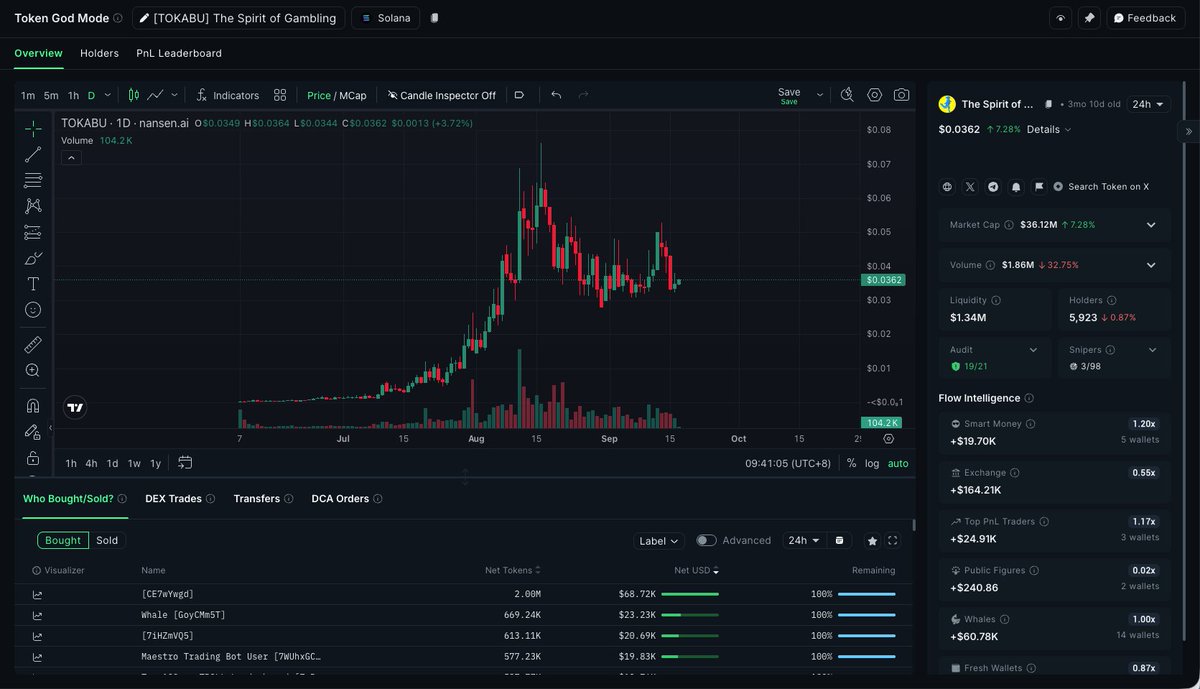
Task: Select the crosshair cursor tool
Action: pos(33,128)
